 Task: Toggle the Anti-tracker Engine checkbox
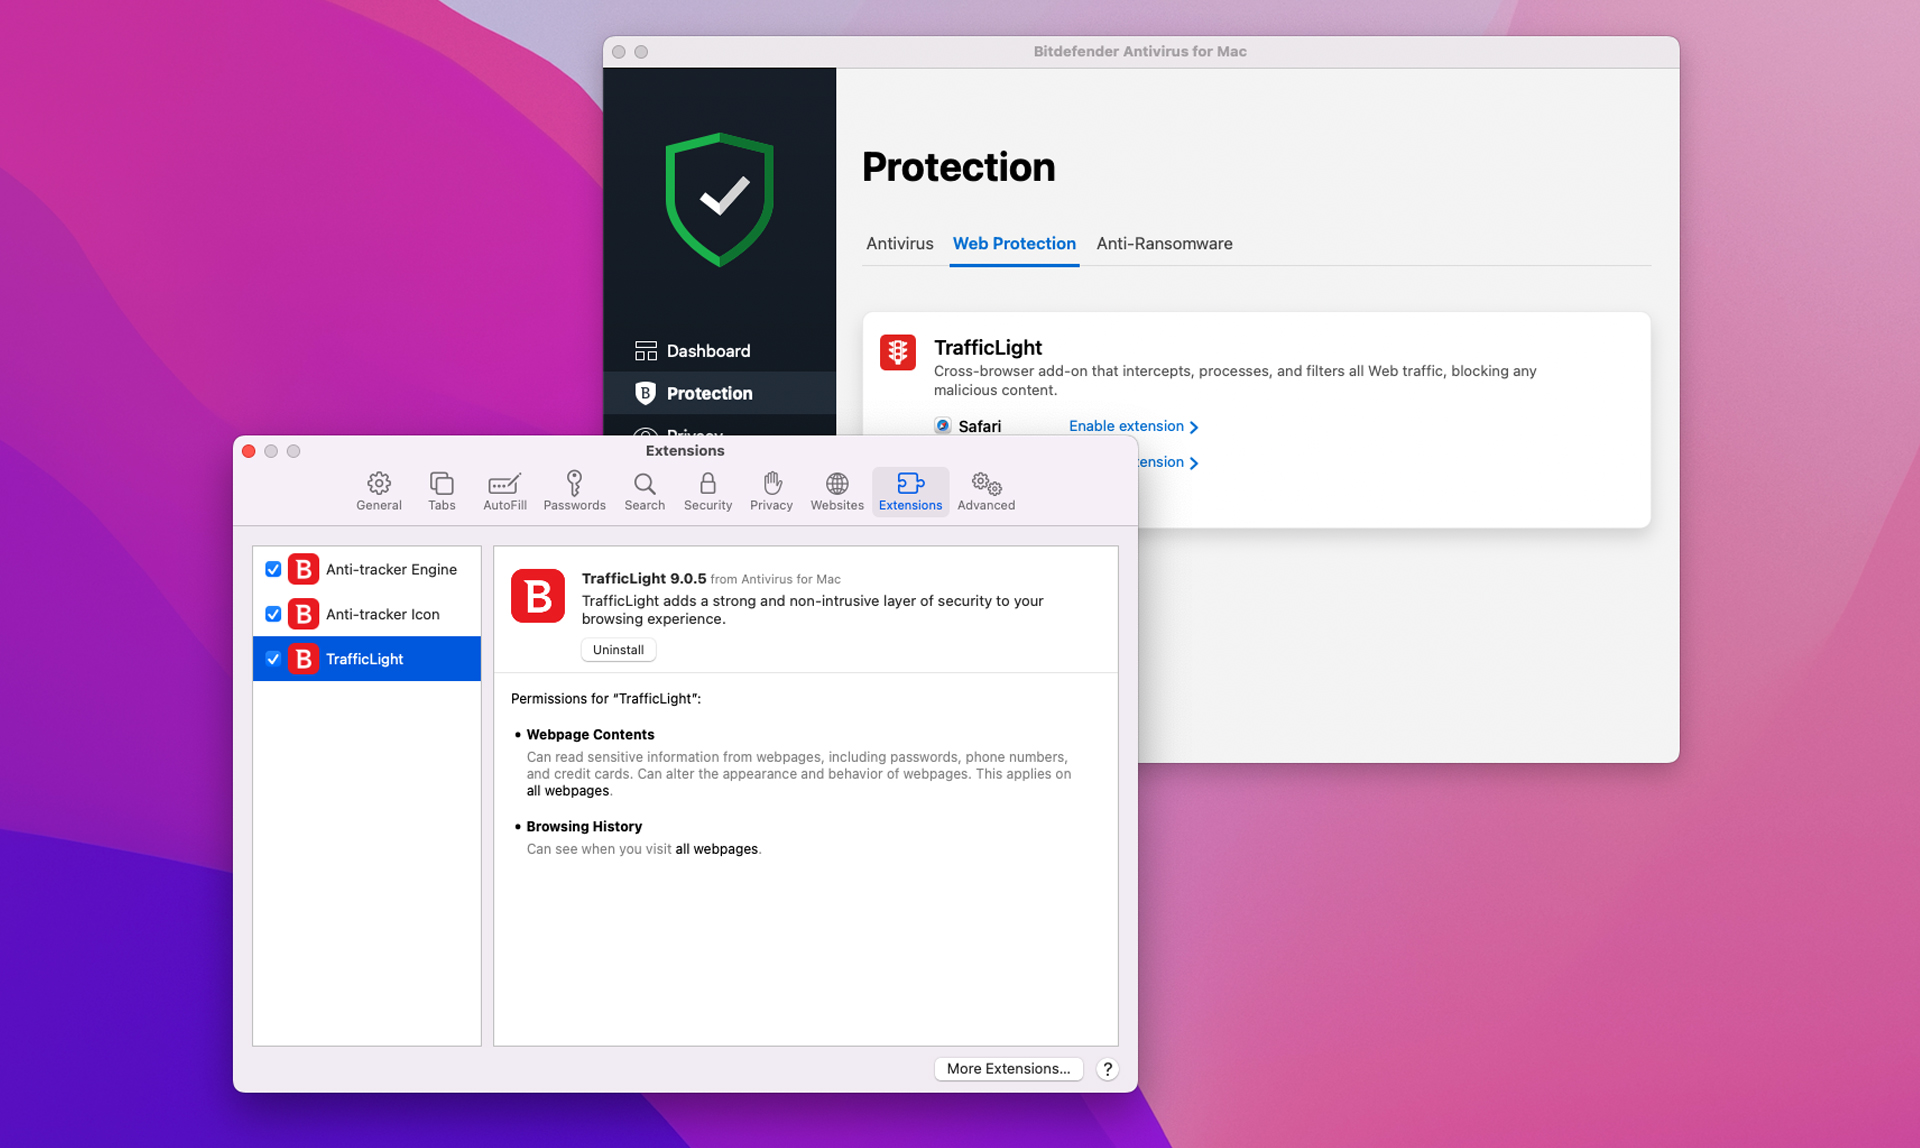[x=272, y=570]
